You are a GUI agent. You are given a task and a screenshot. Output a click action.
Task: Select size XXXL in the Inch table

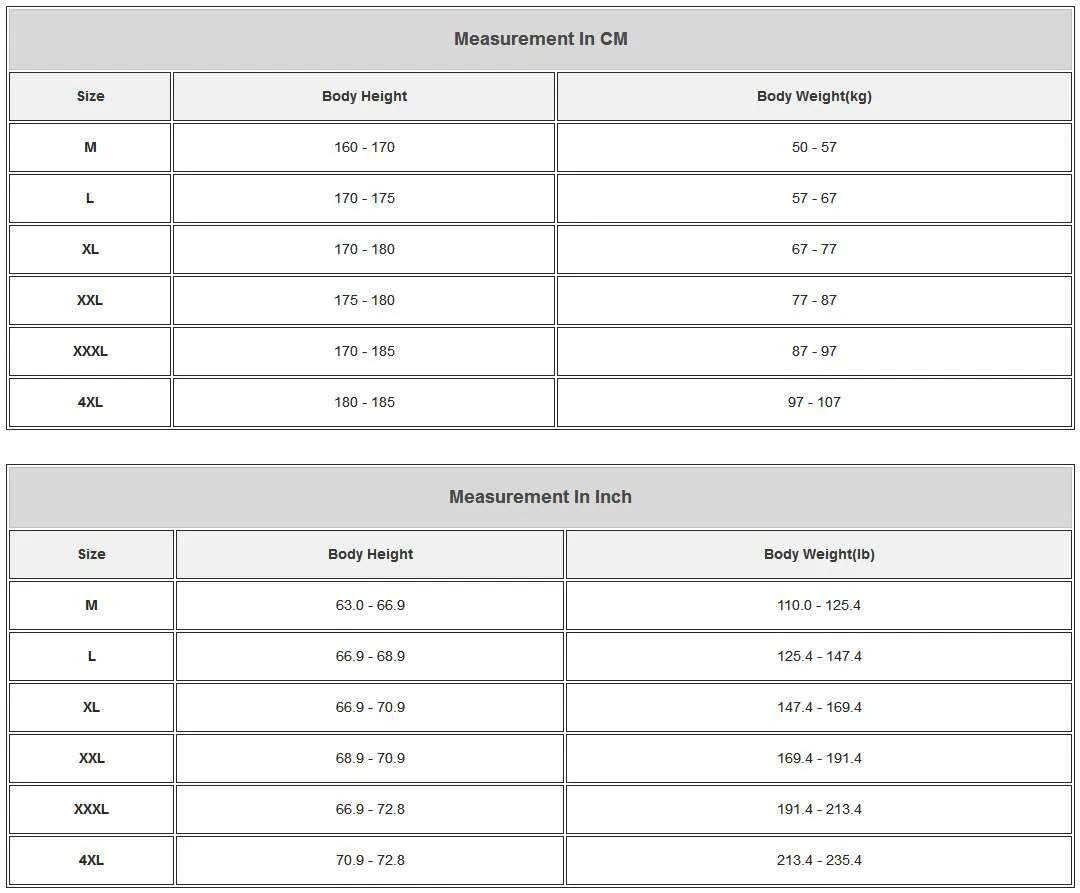pos(91,809)
